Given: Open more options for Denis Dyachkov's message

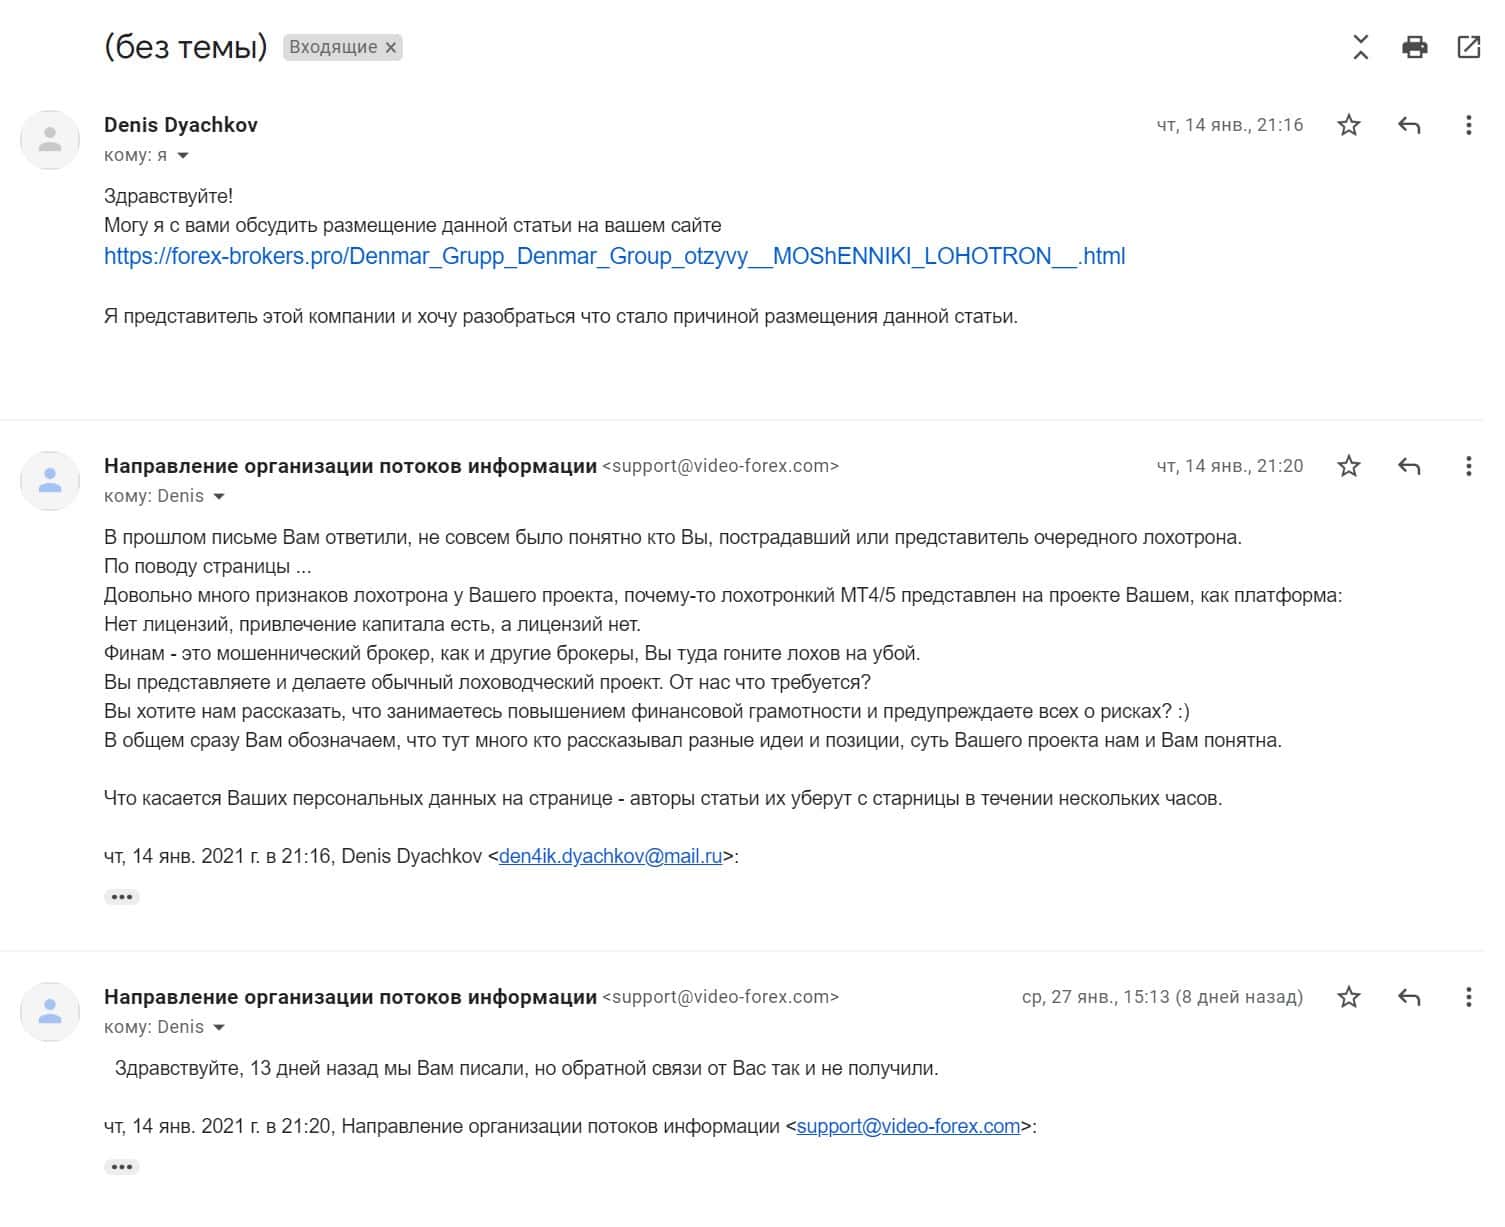Looking at the screenshot, I should tap(1468, 126).
